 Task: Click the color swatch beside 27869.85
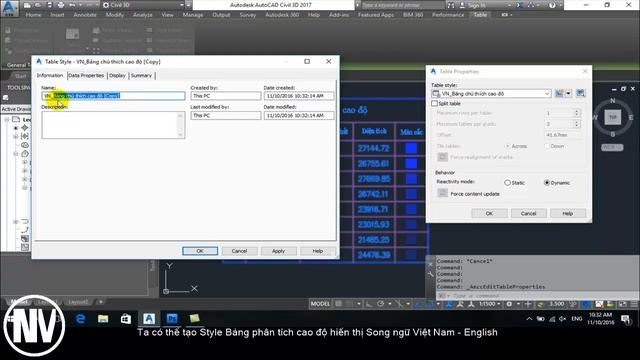[411, 179]
